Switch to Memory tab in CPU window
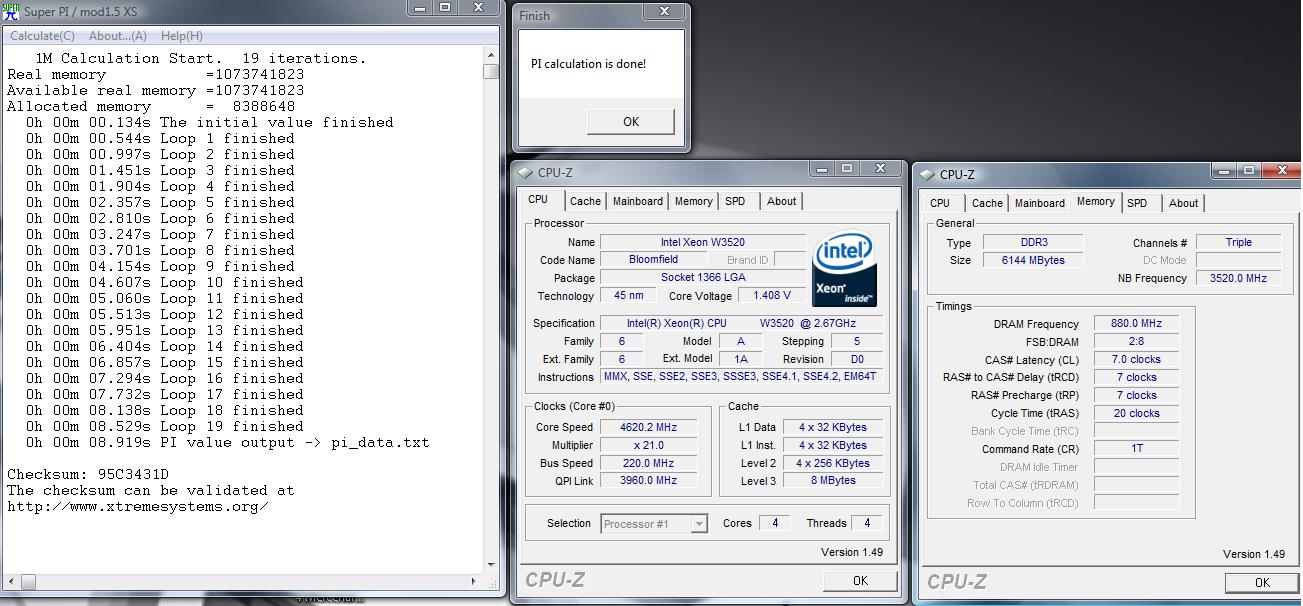The height and width of the screenshot is (606, 1303). click(693, 201)
